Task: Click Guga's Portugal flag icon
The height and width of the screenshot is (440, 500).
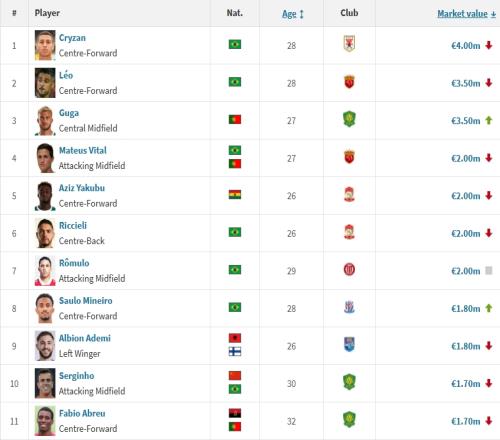Action: pyautogui.click(x=235, y=119)
